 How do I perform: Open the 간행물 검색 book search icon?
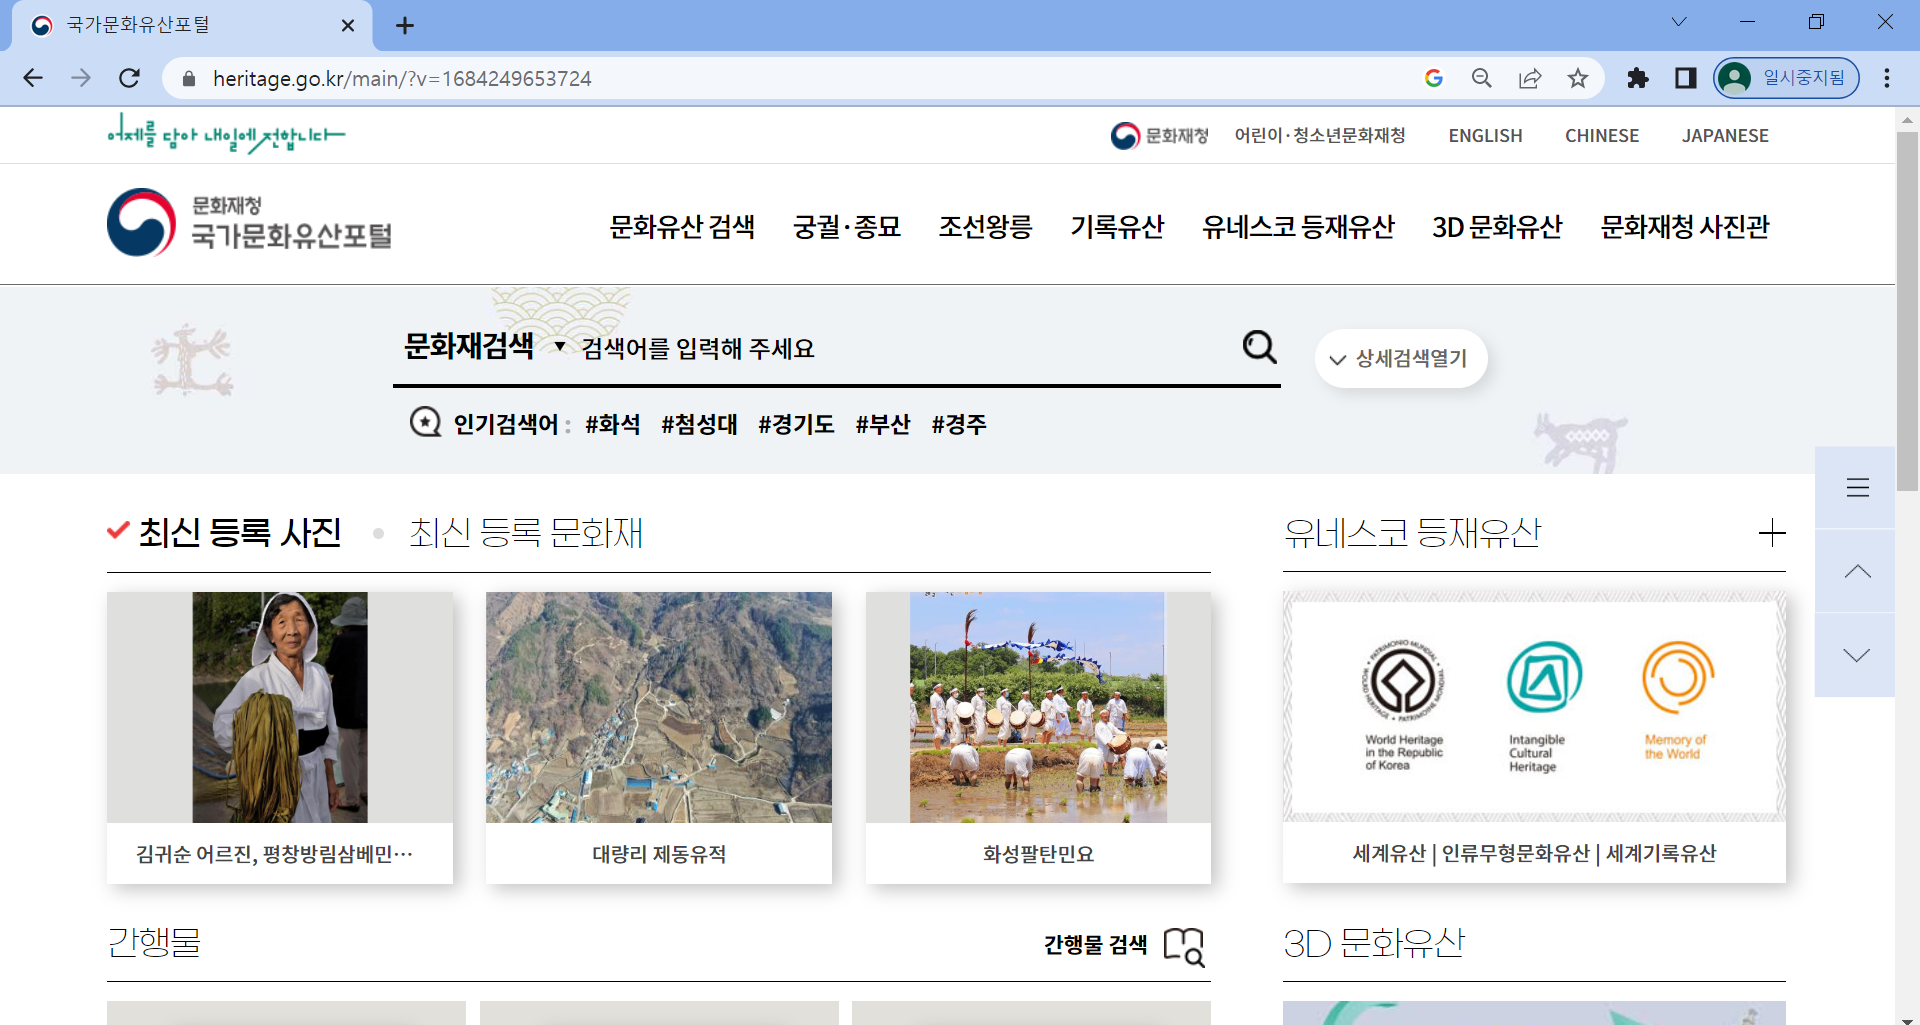pos(1184,946)
